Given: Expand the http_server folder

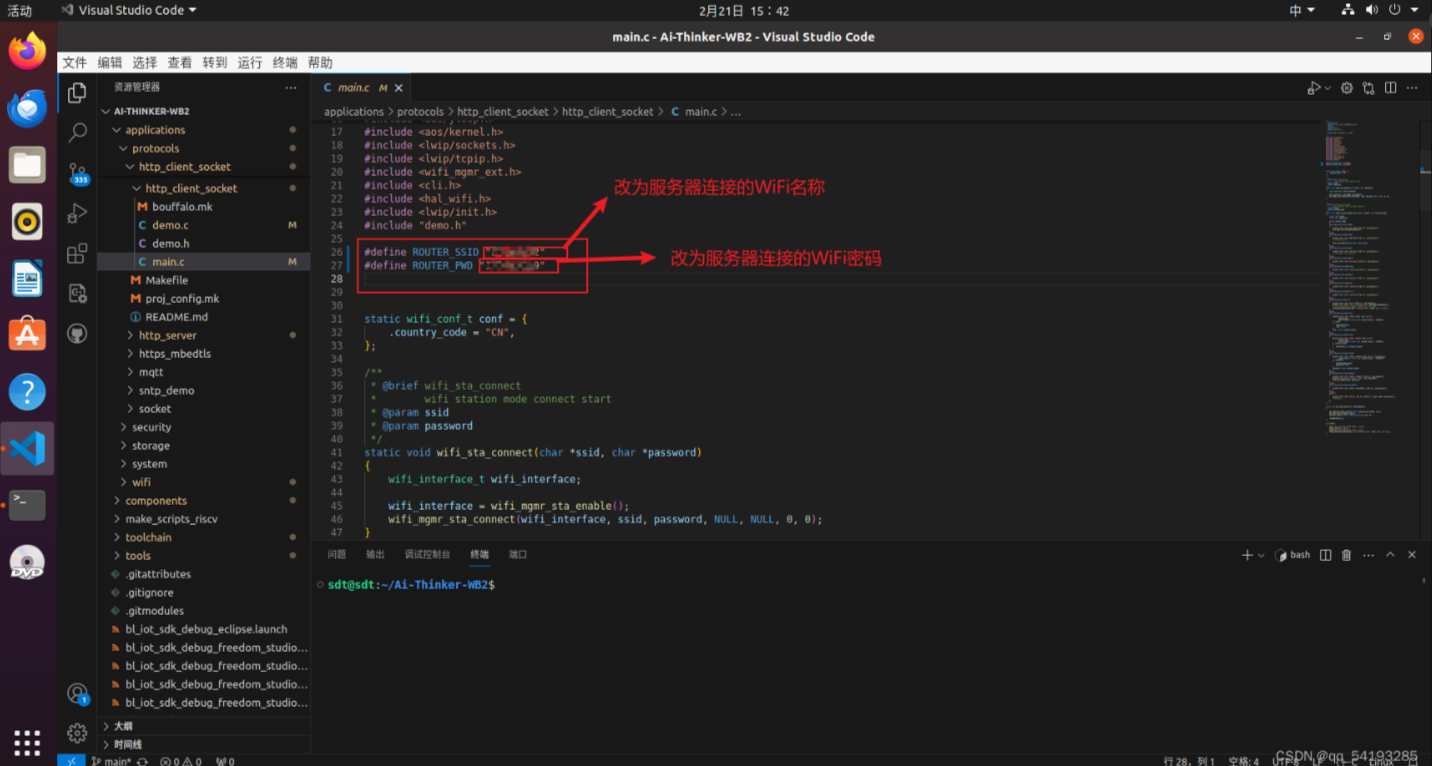Looking at the screenshot, I should point(203,335).
